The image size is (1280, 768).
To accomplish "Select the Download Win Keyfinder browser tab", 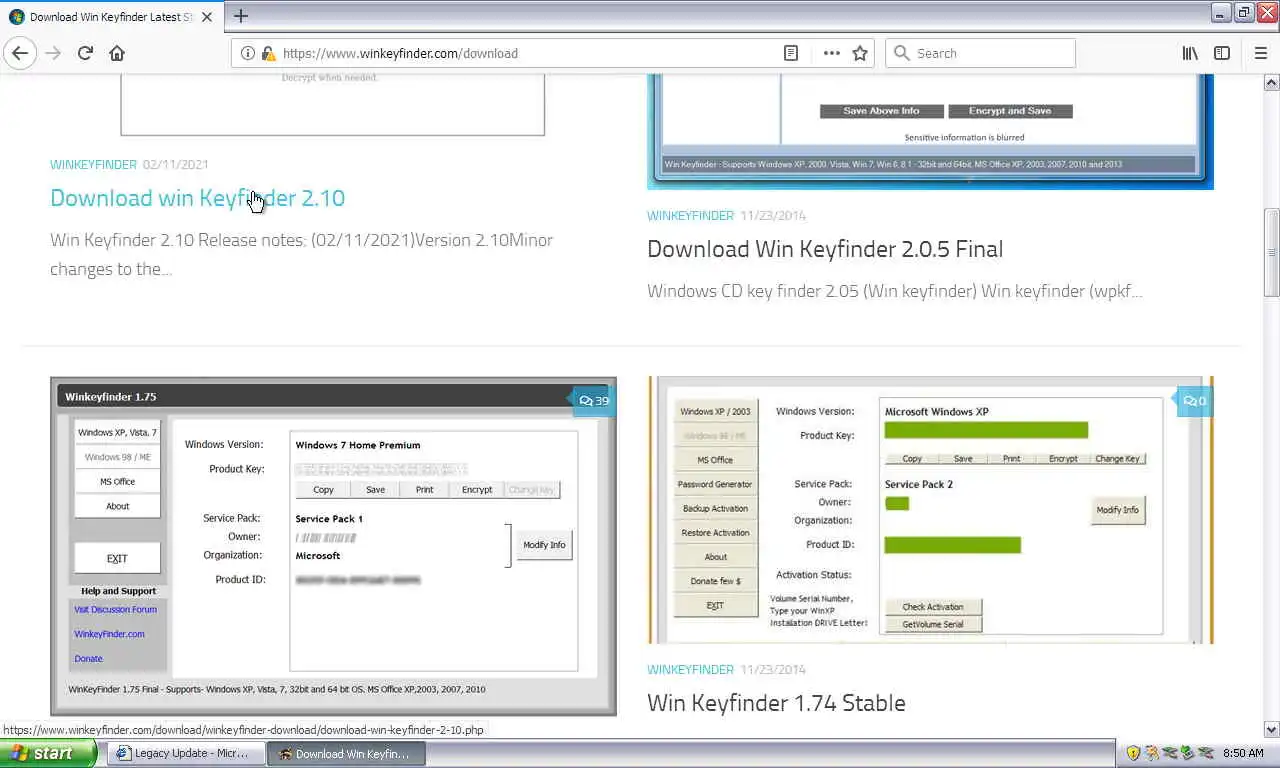I will point(112,17).
